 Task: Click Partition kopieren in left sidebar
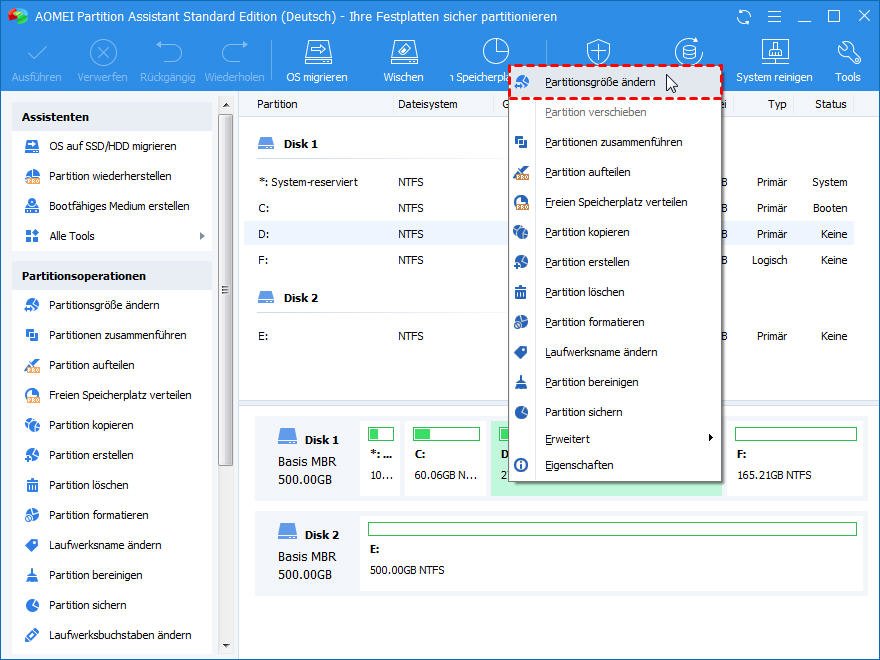pyautogui.click(x=112, y=425)
